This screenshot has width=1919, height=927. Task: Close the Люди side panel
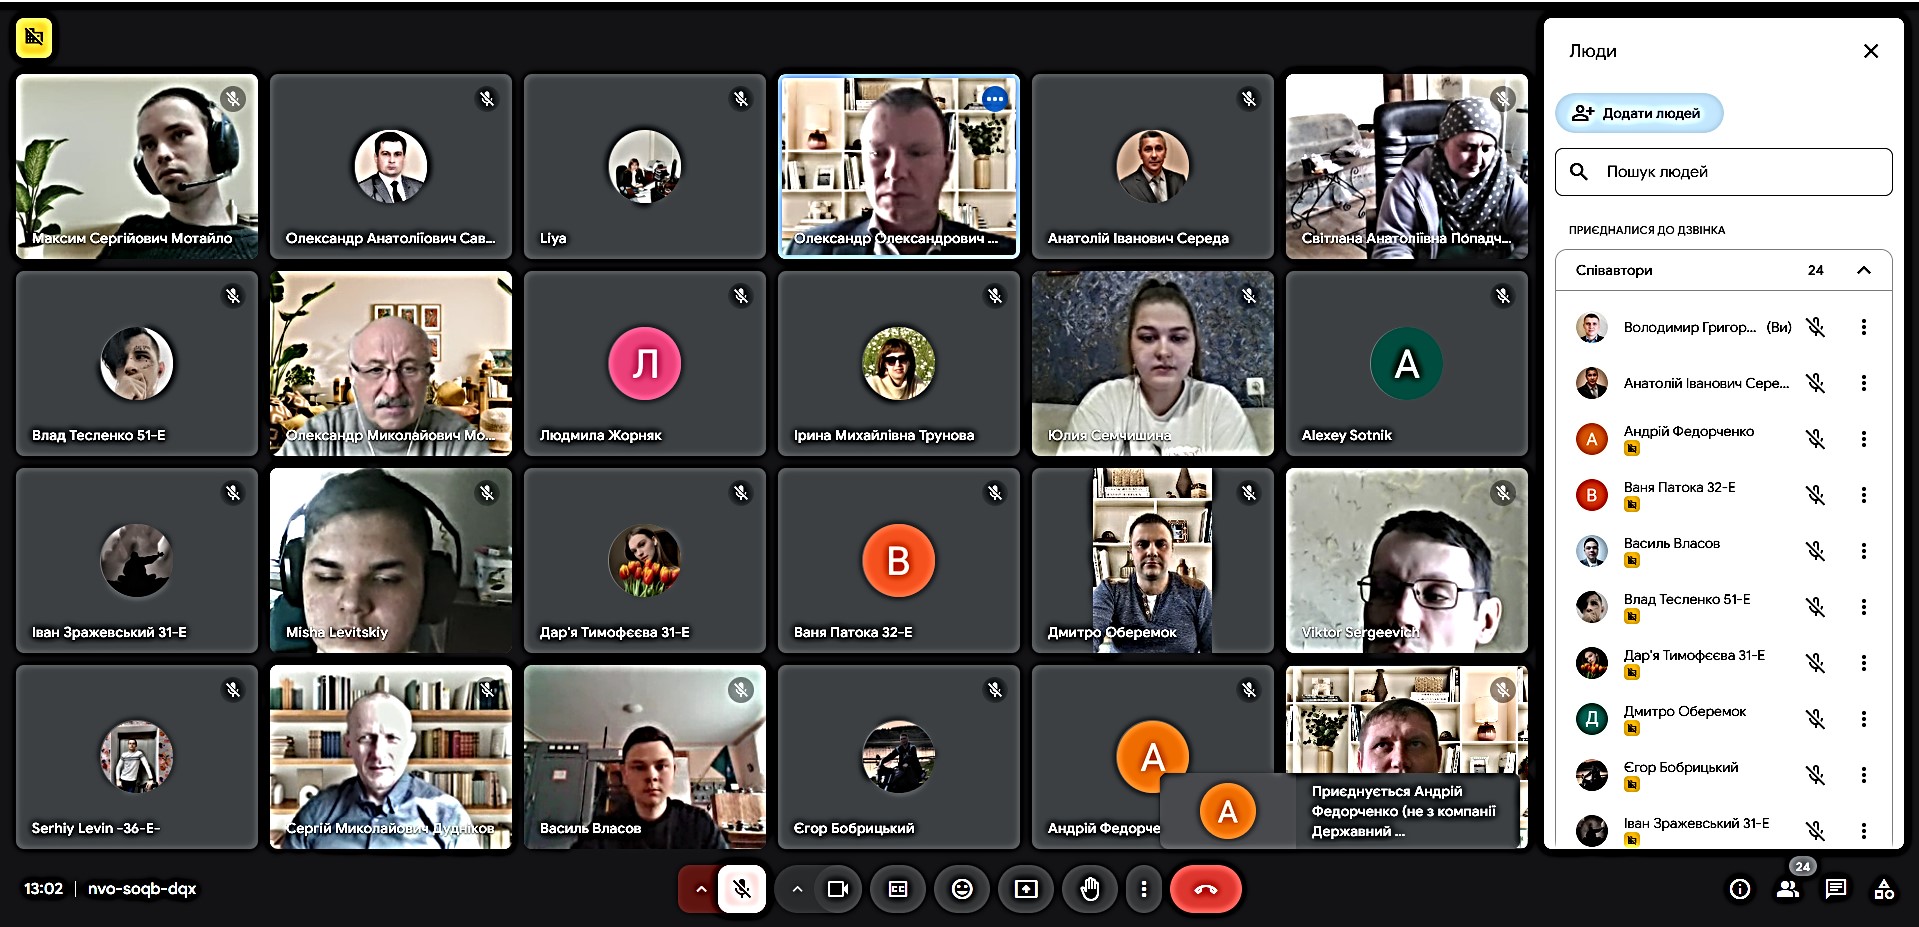[x=1871, y=51]
